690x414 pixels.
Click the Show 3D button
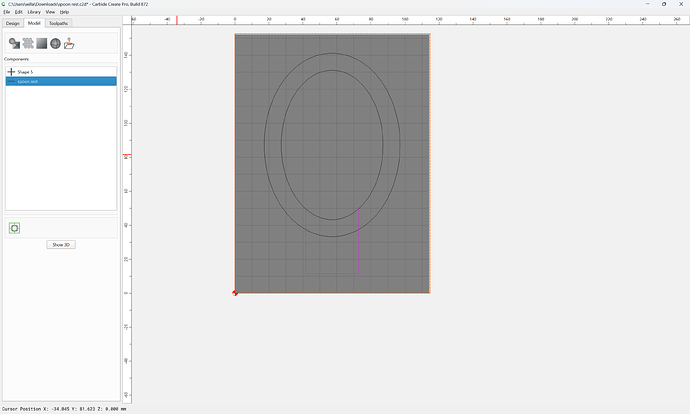61,245
